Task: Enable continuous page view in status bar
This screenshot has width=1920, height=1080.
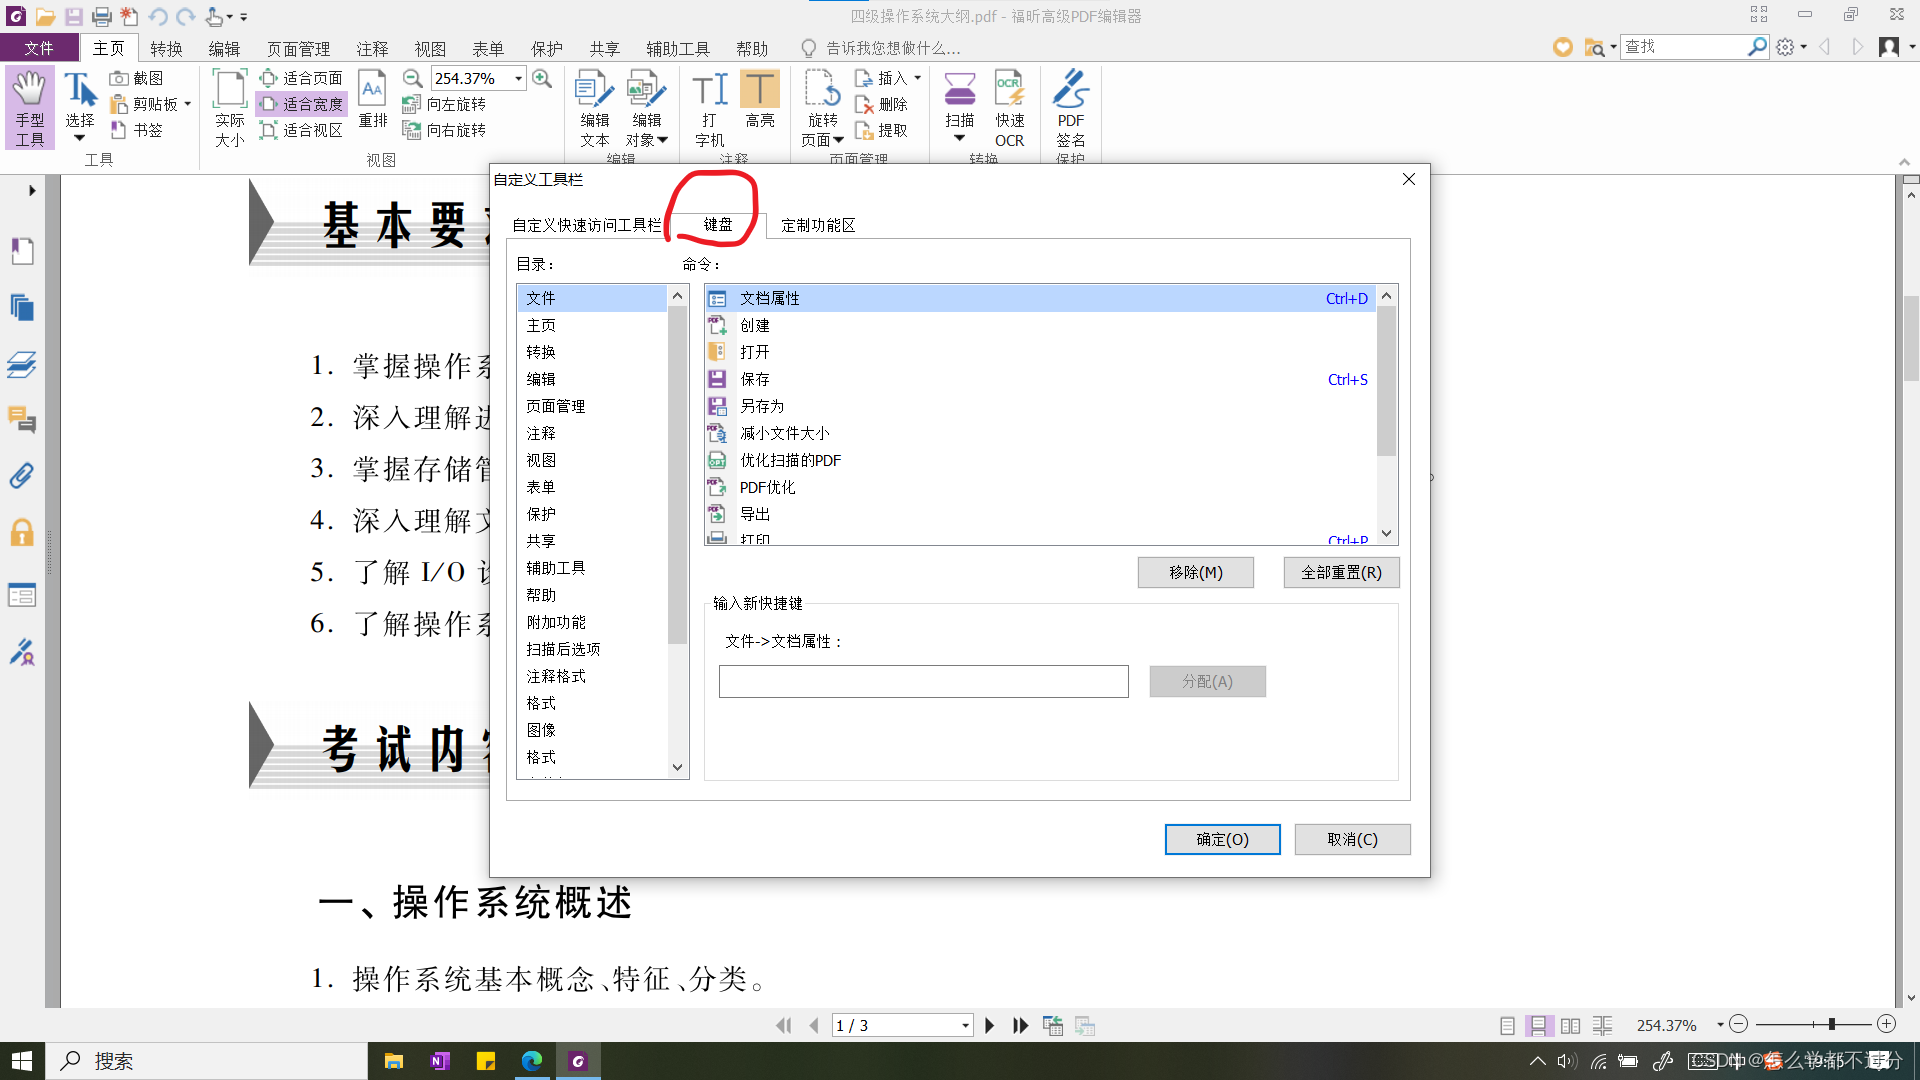Action: [x=1538, y=1026]
